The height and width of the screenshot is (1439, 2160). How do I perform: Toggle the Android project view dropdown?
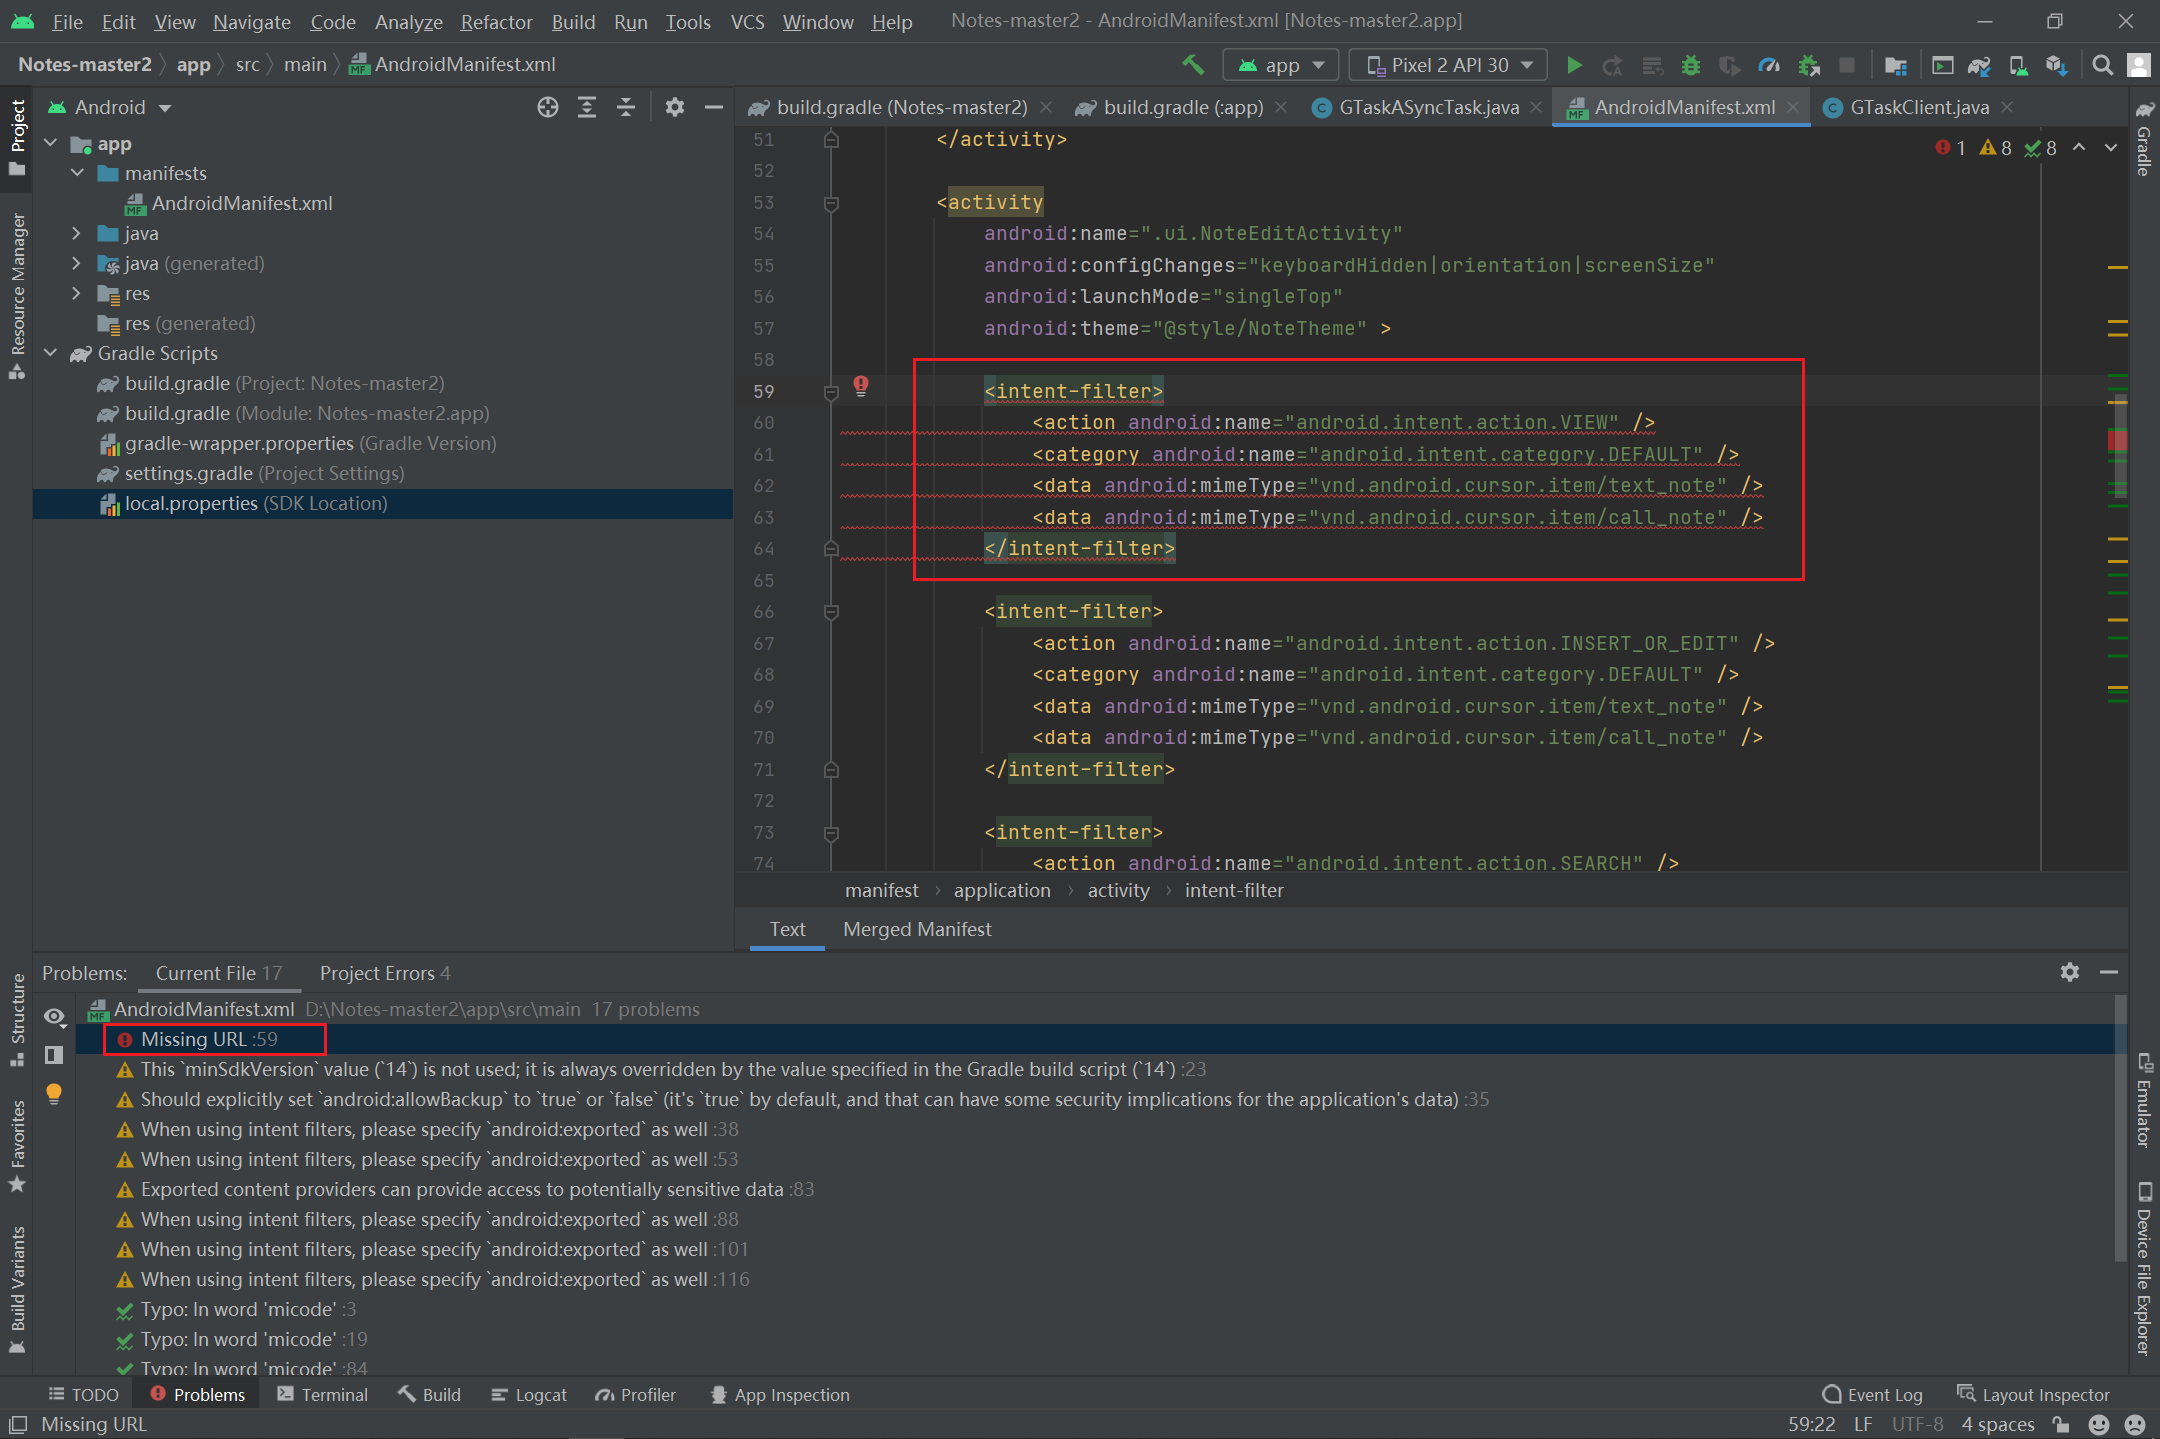point(119,104)
